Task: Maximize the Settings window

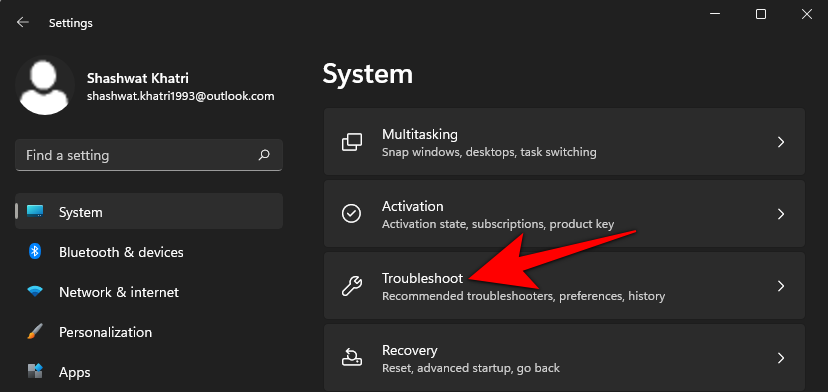Action: click(x=761, y=14)
